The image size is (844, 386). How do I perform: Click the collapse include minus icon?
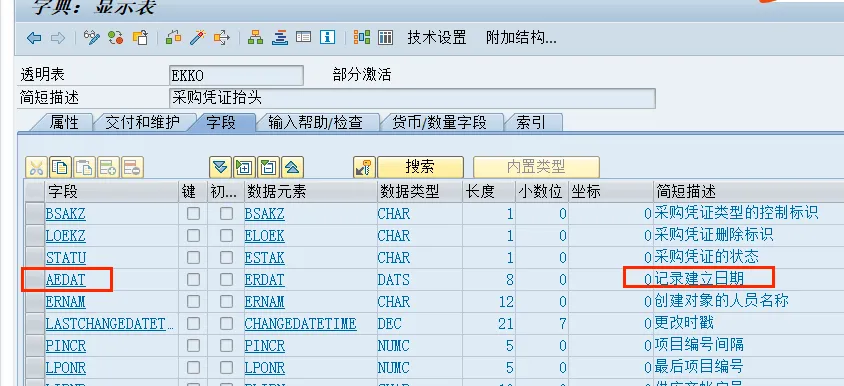pos(268,168)
